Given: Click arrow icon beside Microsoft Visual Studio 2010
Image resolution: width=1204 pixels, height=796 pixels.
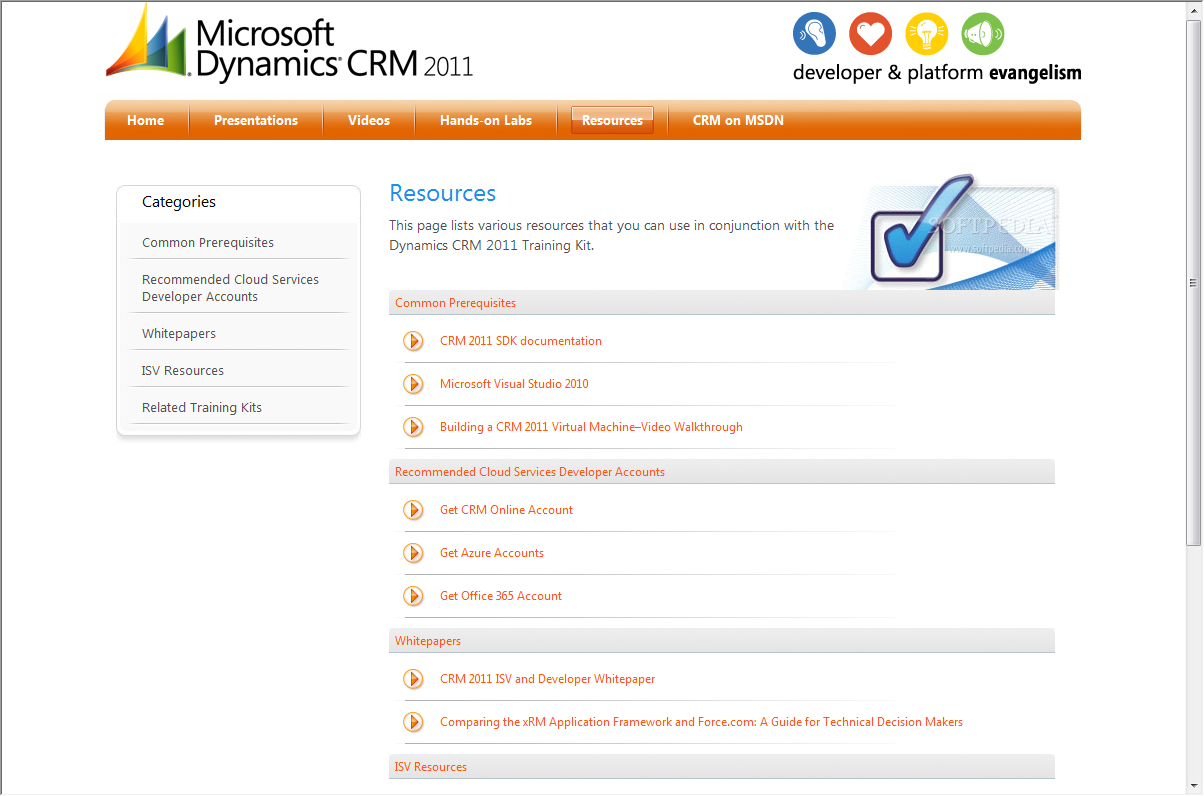Looking at the screenshot, I should 413,384.
